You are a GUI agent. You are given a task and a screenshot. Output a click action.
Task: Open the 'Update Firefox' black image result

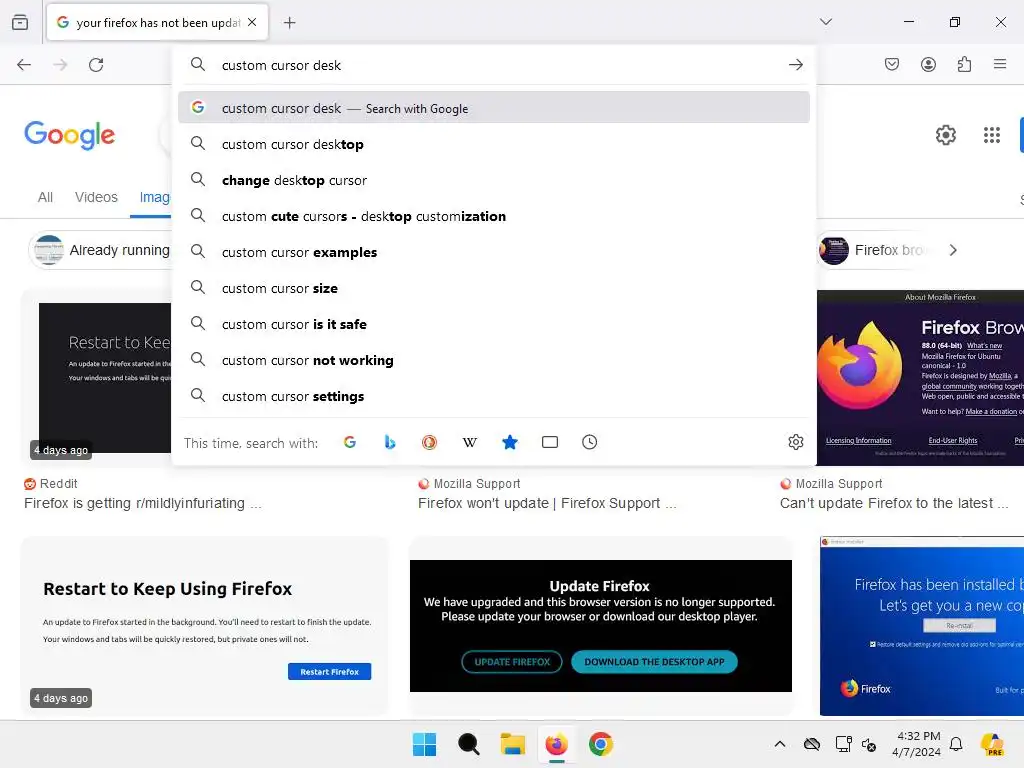coord(601,626)
